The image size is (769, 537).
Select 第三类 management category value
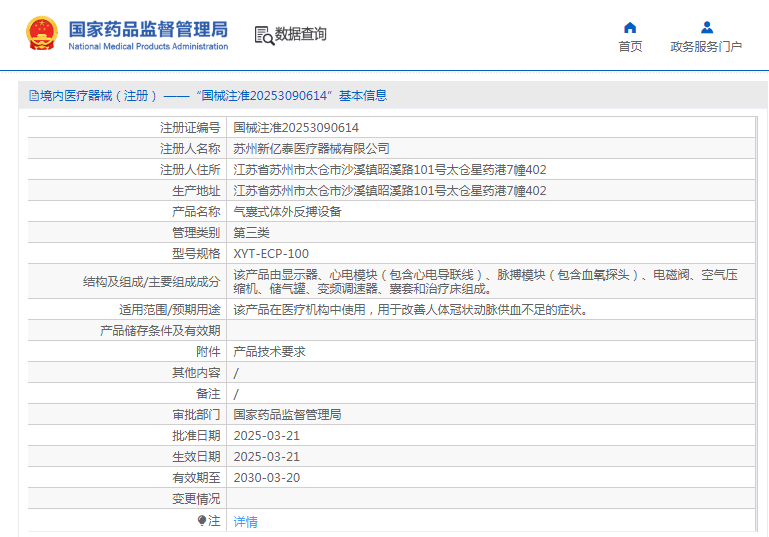(251, 233)
